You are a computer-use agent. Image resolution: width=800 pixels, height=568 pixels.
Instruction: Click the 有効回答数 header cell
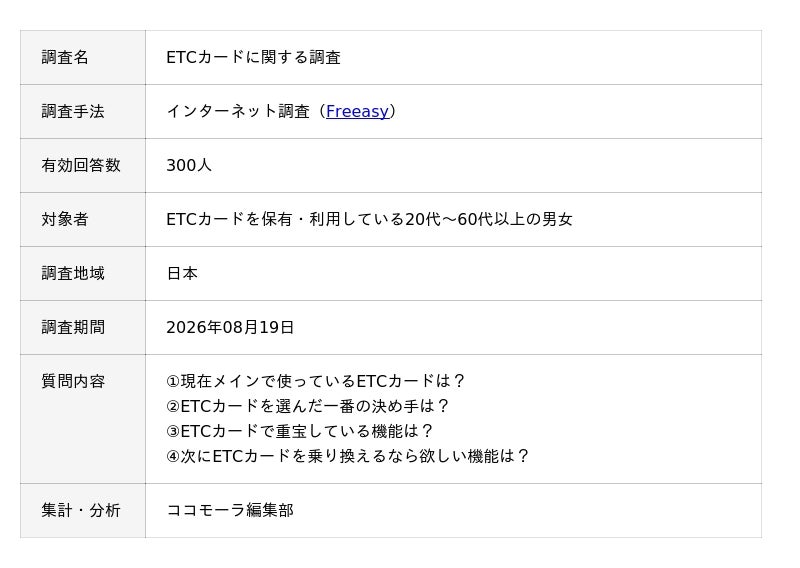pos(83,165)
